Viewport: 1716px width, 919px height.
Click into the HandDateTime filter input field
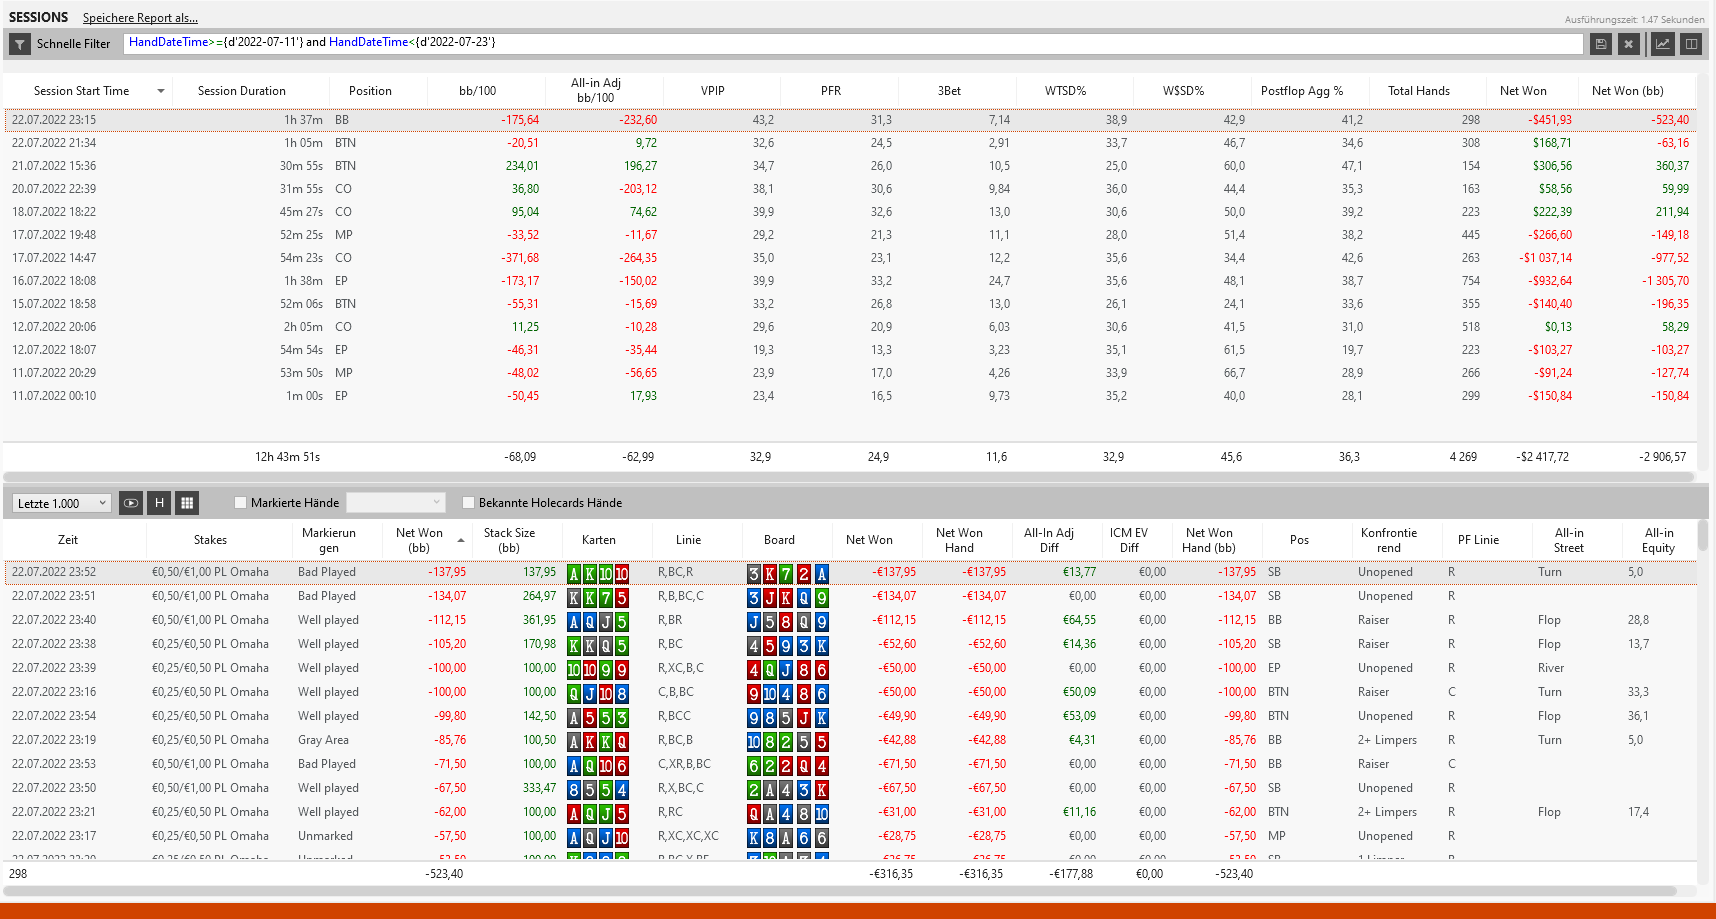pos(853,43)
